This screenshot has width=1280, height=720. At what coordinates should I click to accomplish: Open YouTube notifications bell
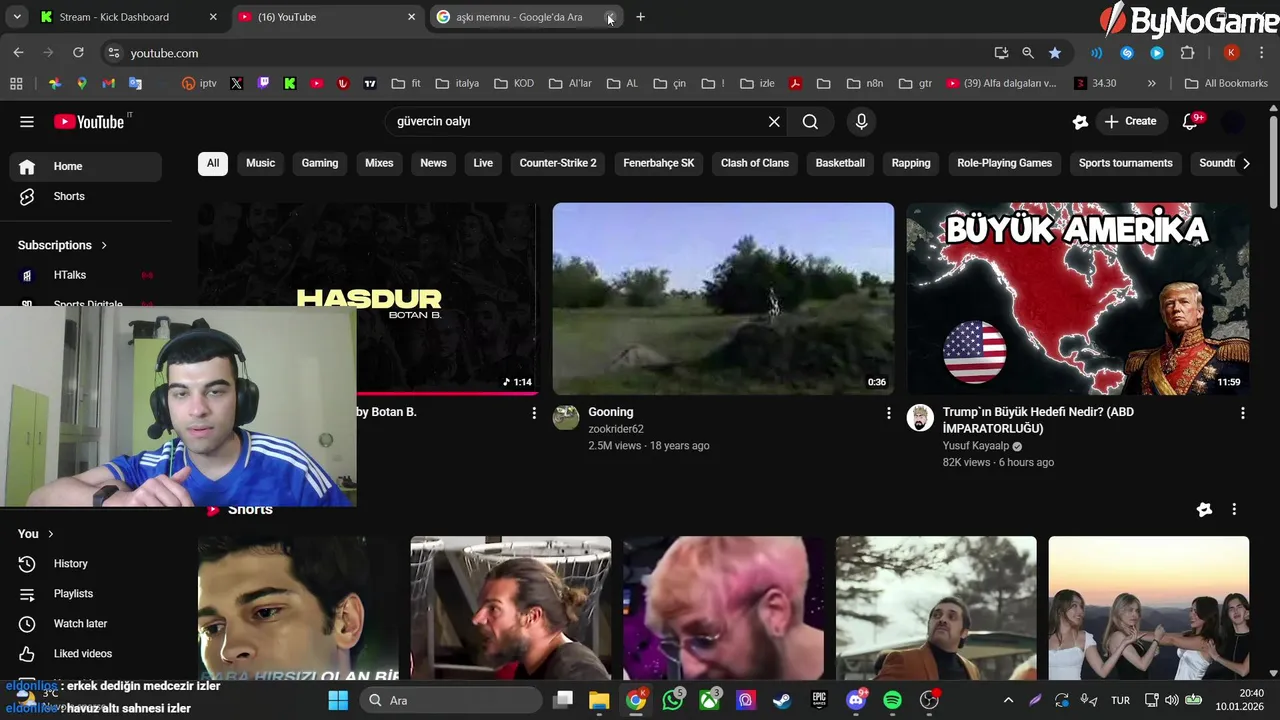tap(1190, 122)
